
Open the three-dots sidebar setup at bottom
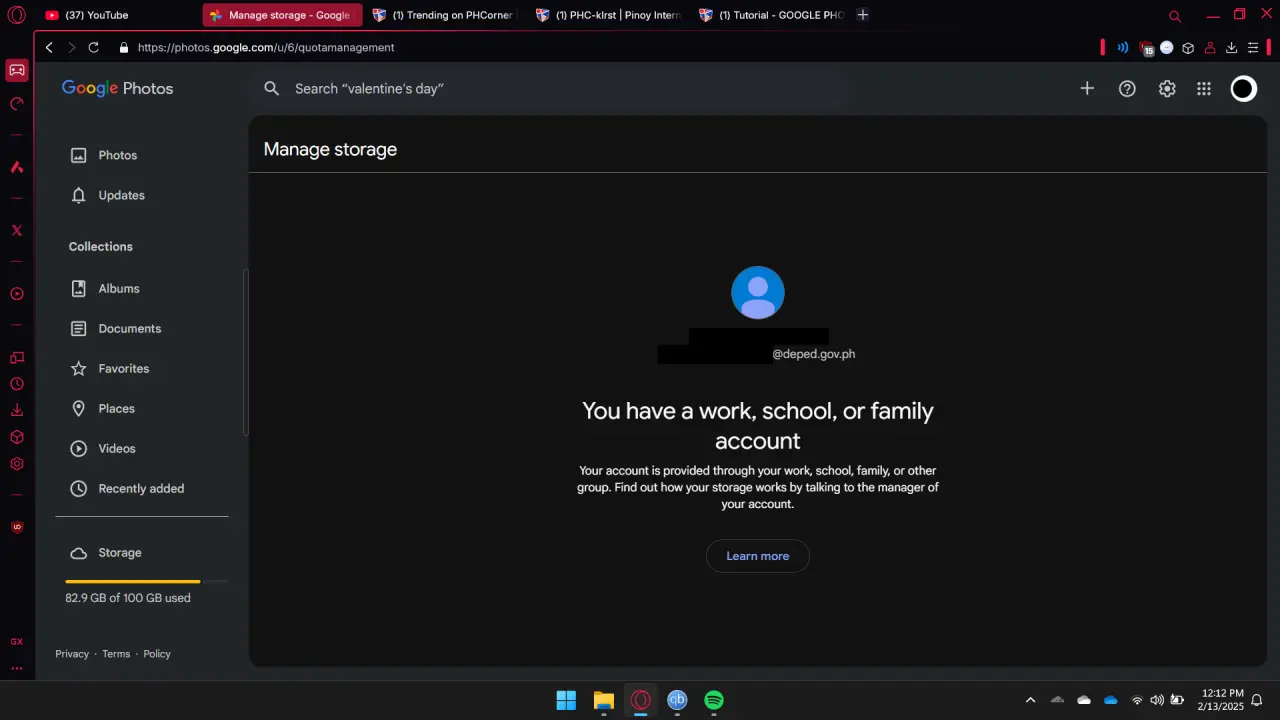coord(16,668)
